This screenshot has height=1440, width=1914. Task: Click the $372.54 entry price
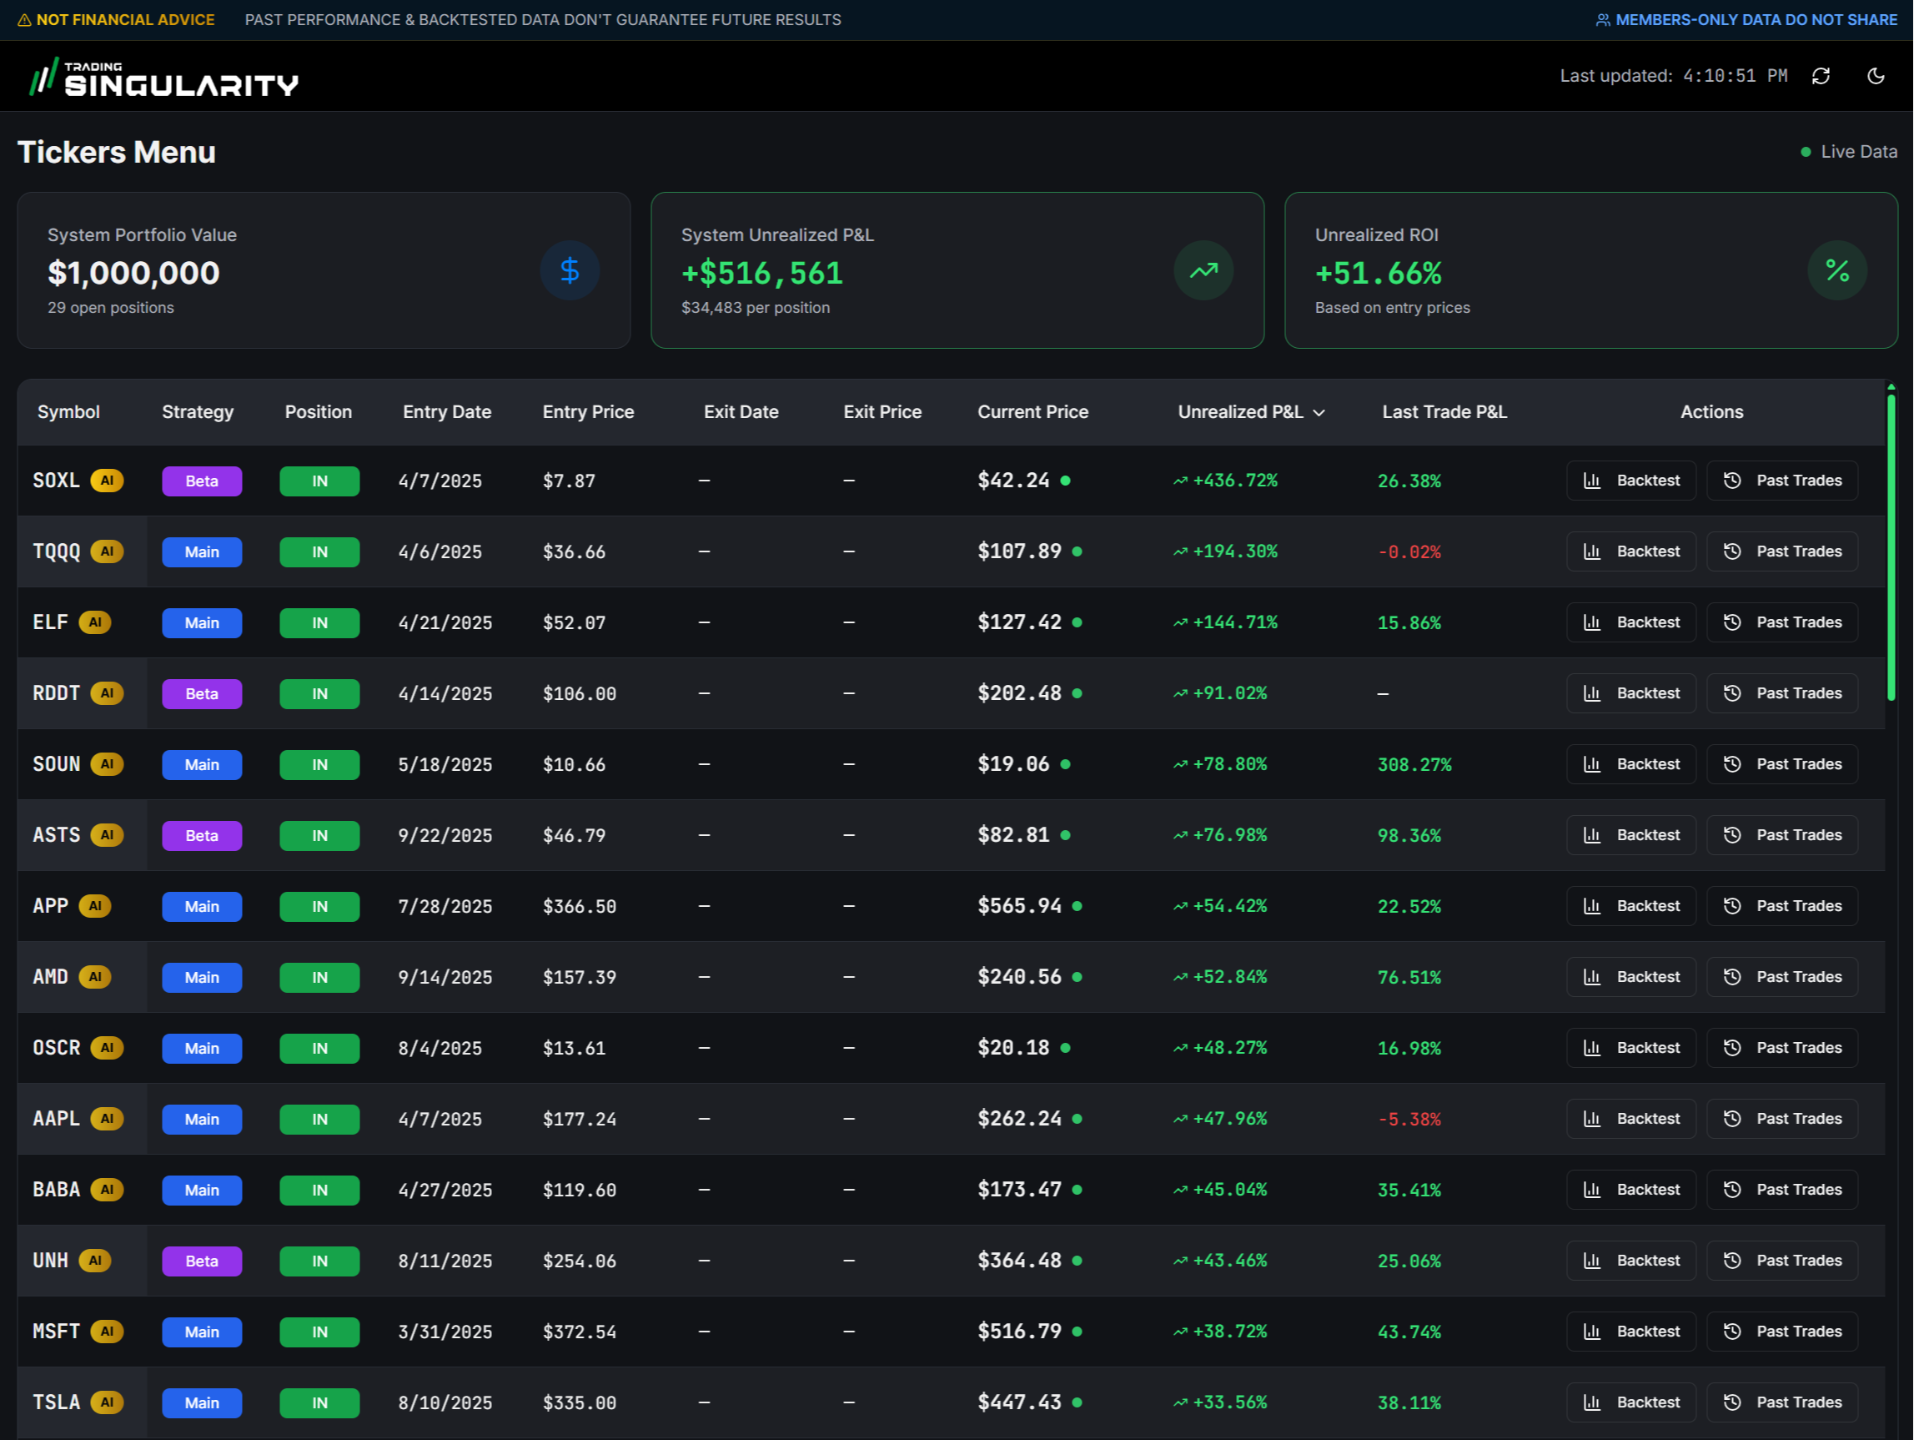[x=580, y=1332]
